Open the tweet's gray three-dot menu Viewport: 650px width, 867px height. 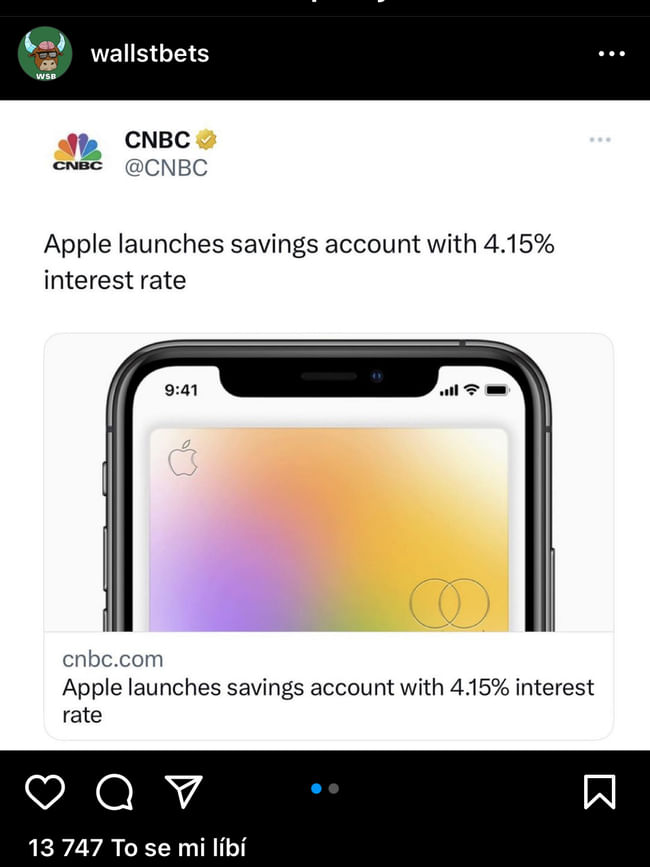pos(599,139)
